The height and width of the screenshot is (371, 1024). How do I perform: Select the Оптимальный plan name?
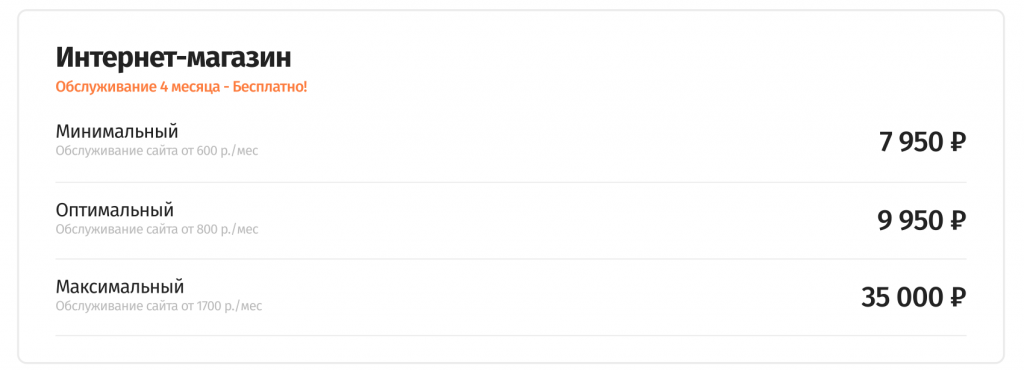114,210
